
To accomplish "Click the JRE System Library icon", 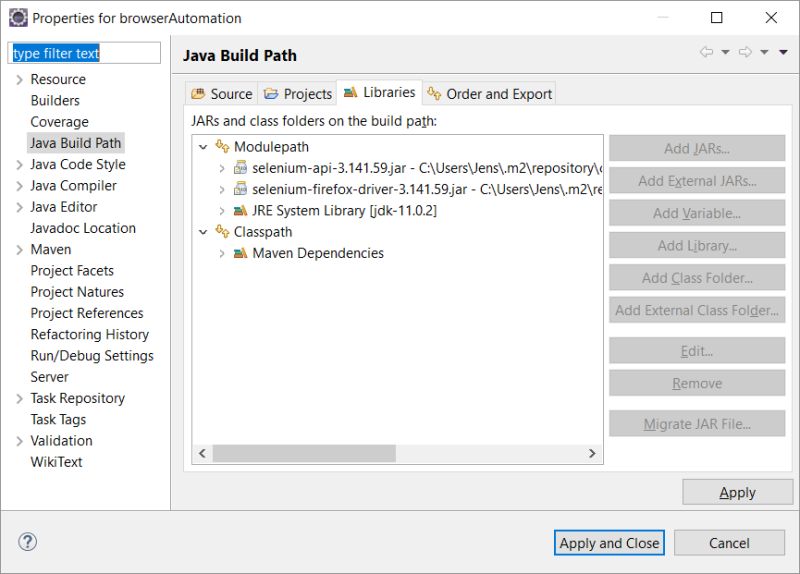I will [240, 210].
